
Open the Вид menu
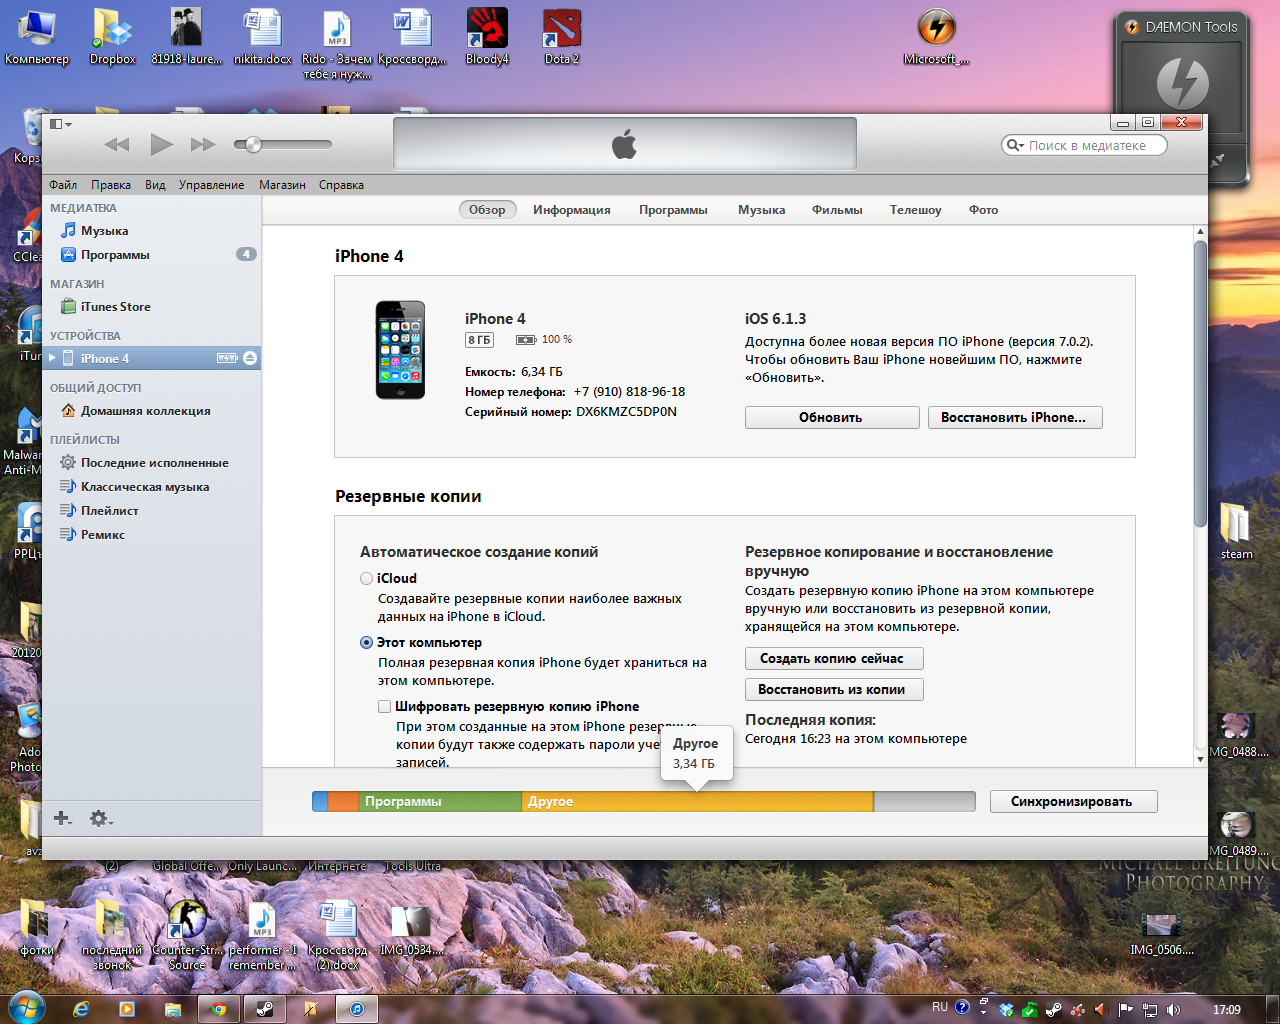155,185
